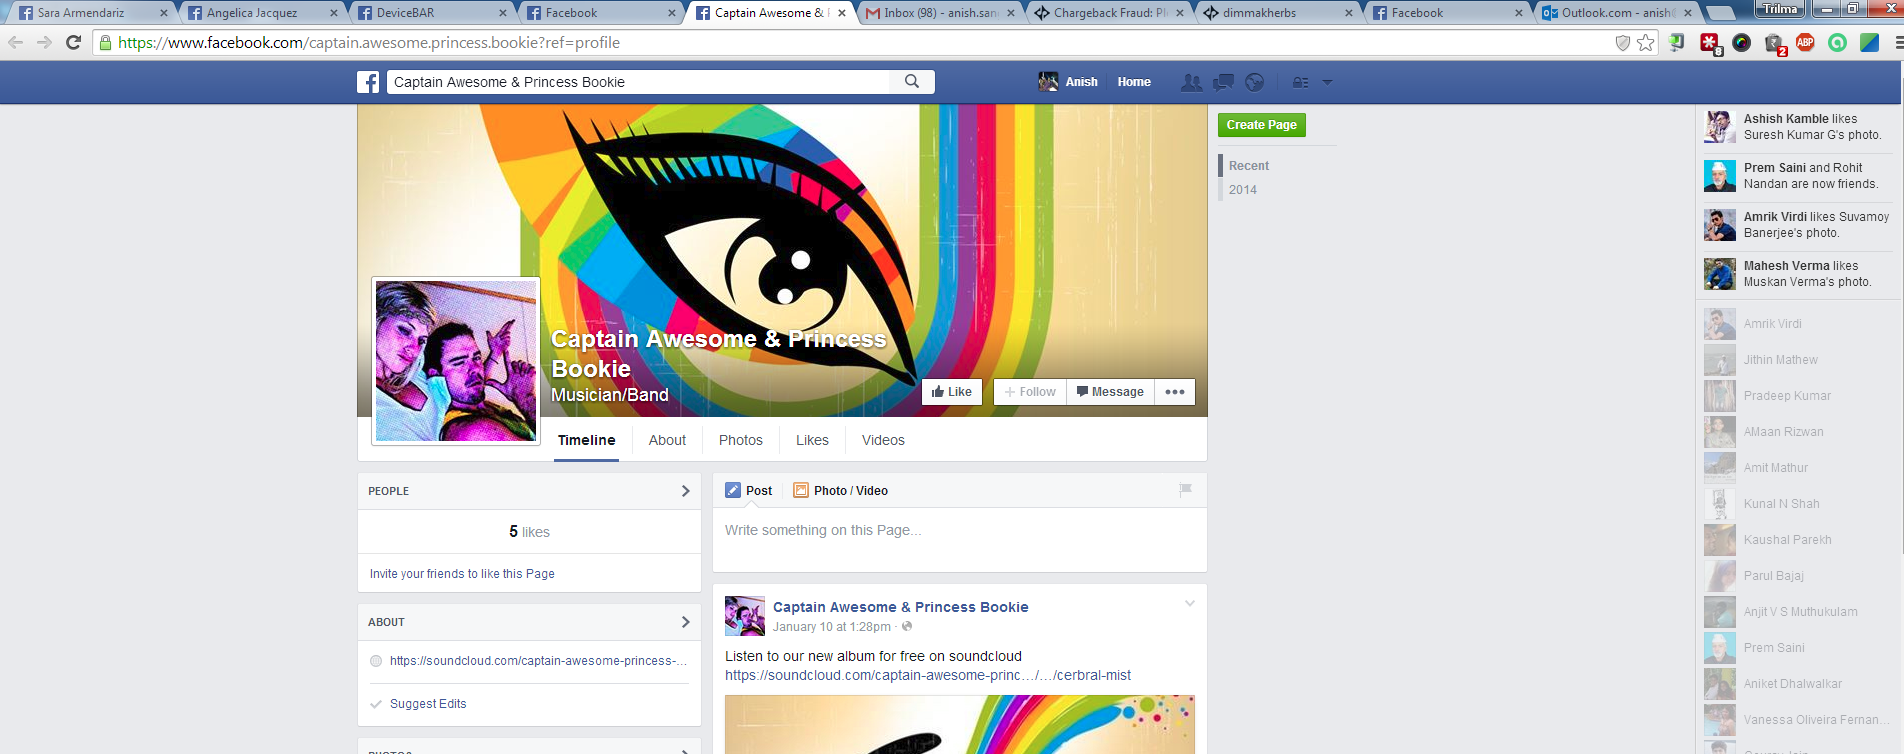Expand the ABOUT section chevron

tap(685, 622)
